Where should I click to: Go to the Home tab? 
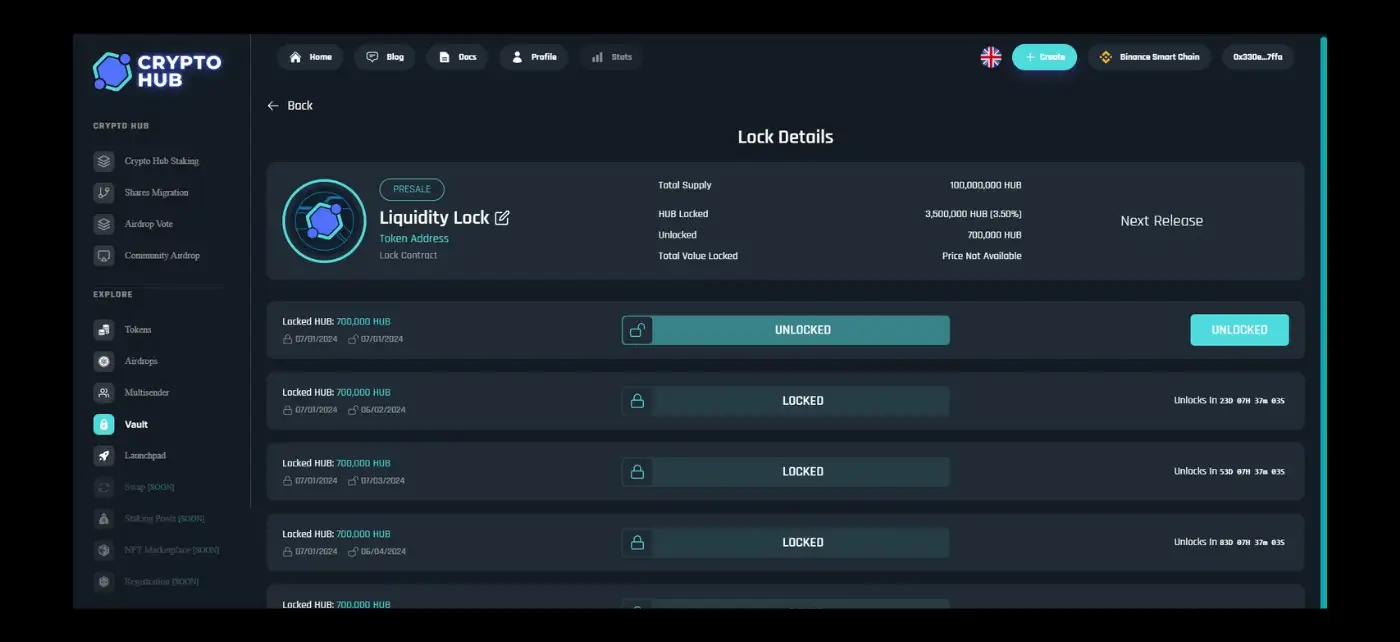310,57
